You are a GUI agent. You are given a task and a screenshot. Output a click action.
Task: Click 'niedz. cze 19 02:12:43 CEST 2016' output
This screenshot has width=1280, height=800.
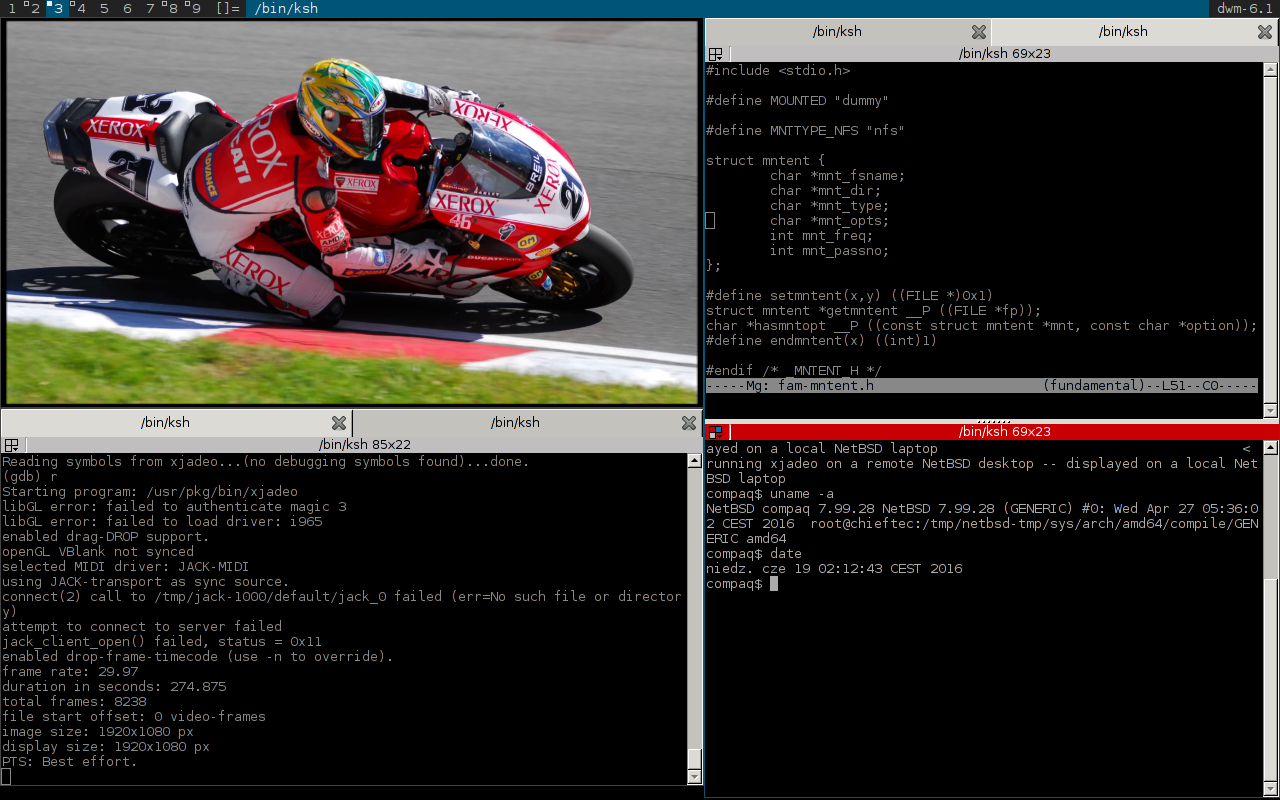point(834,568)
